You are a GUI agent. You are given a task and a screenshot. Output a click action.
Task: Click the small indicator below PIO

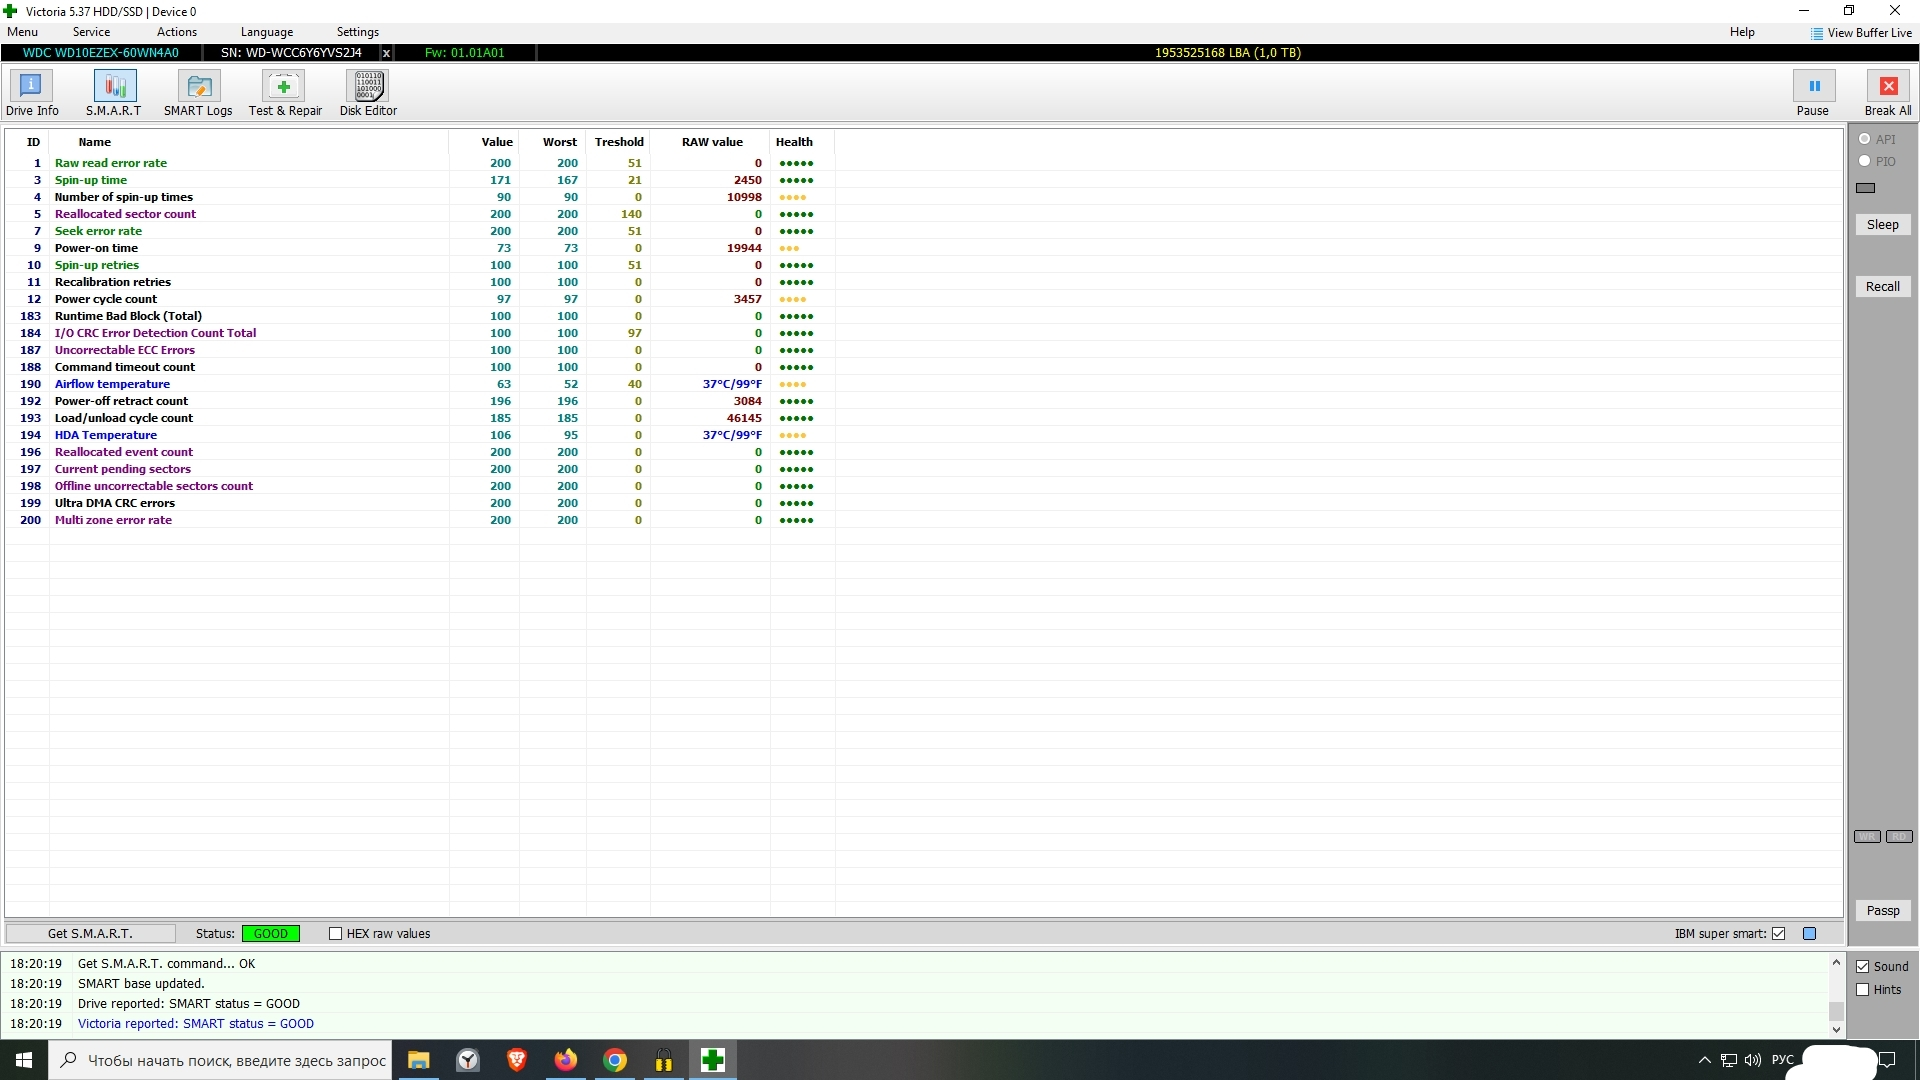tap(1866, 188)
